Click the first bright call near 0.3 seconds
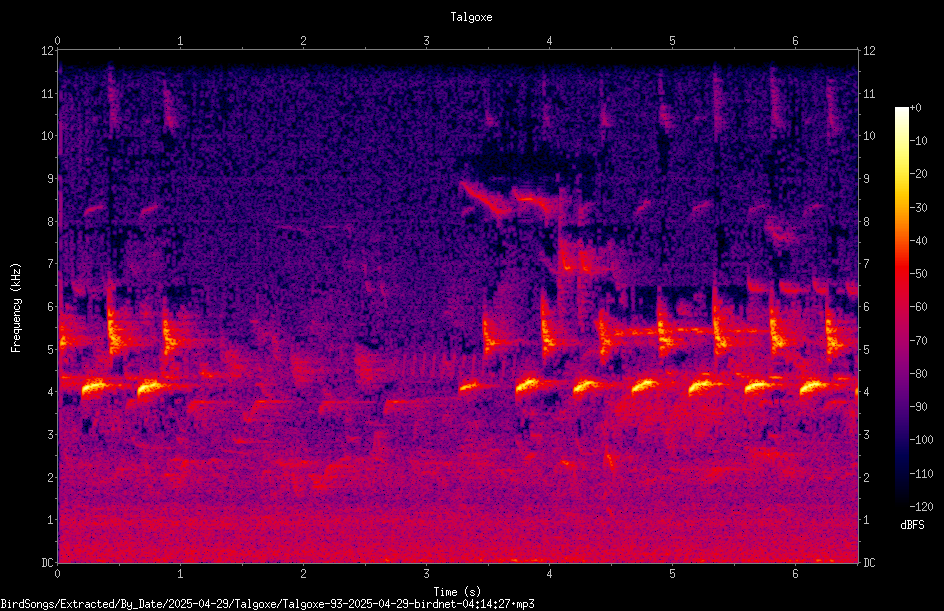The height and width of the screenshot is (611, 944). pos(94,387)
